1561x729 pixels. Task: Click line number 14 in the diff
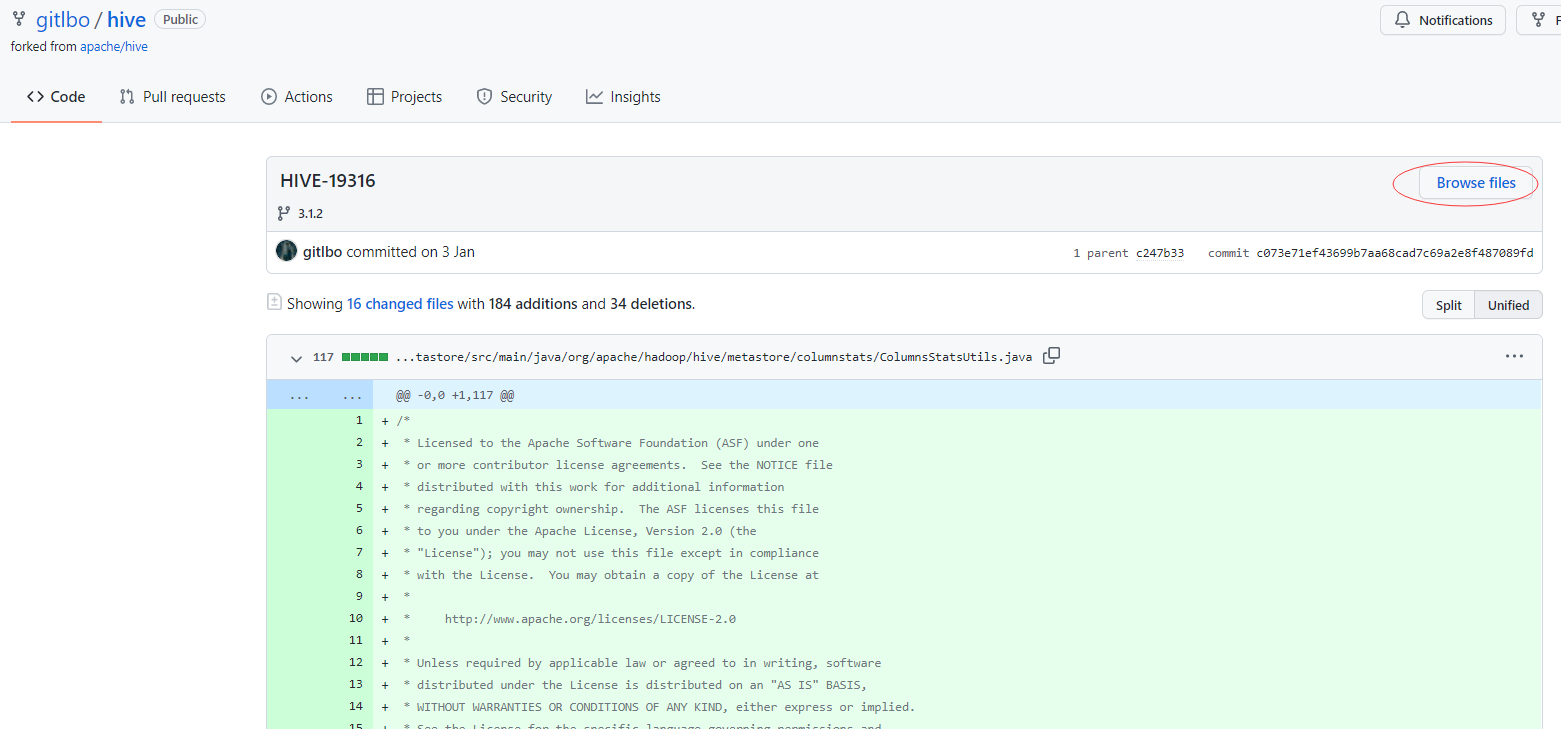click(x=356, y=706)
